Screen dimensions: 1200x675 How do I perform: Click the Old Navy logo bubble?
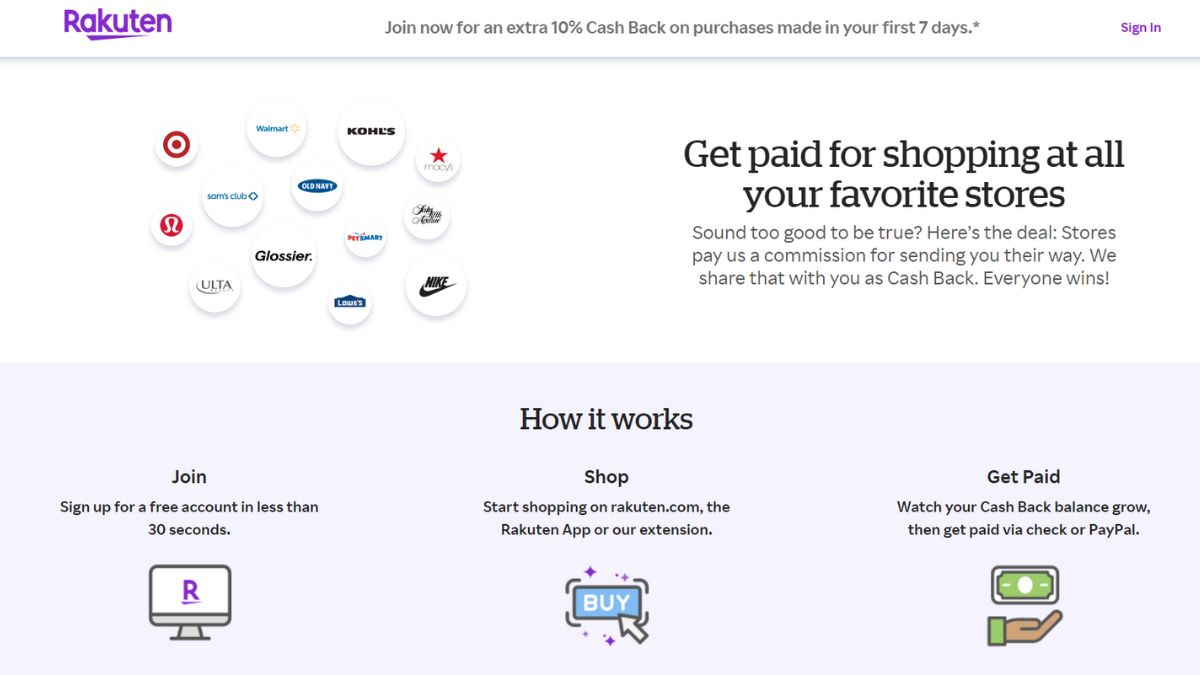(x=316, y=186)
